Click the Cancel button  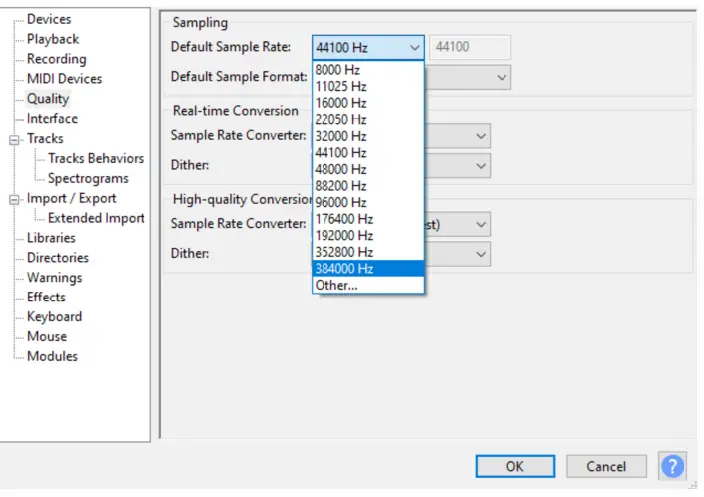(606, 466)
